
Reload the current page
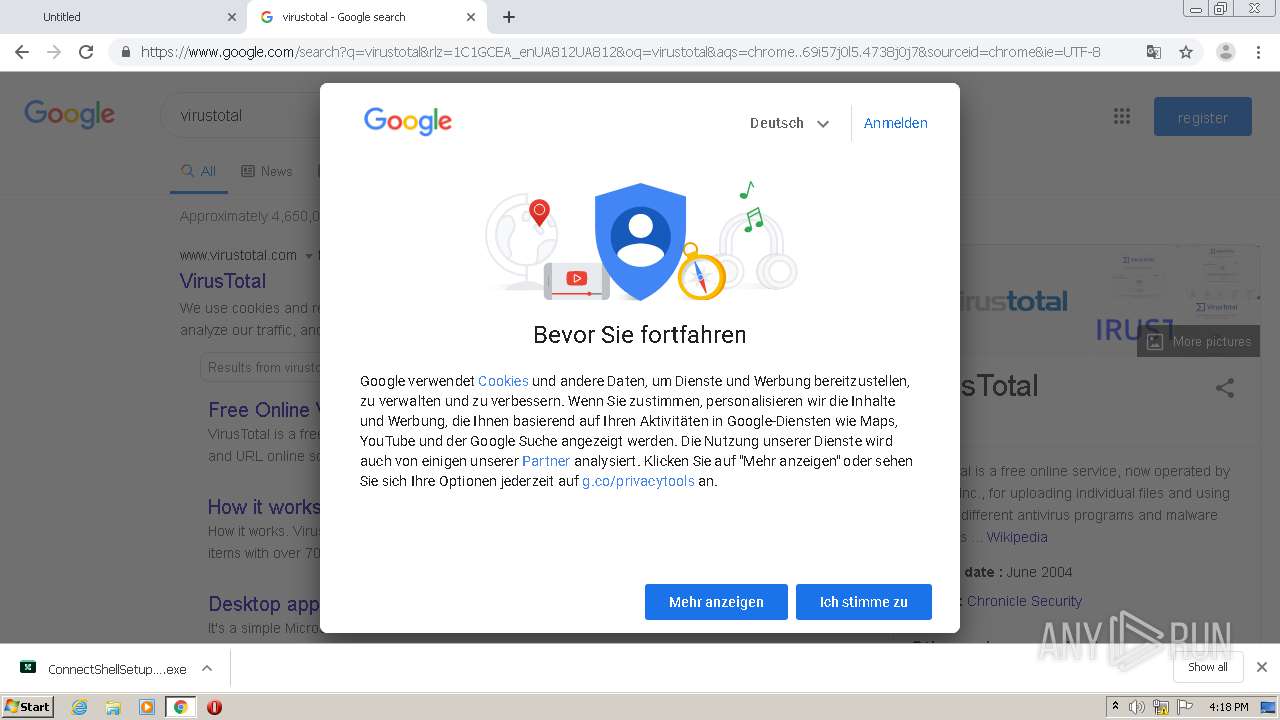click(86, 52)
